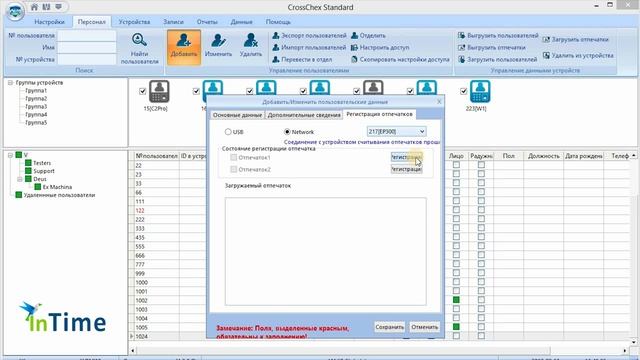
Task: Click the Имя search field
Action: coord(87,47)
